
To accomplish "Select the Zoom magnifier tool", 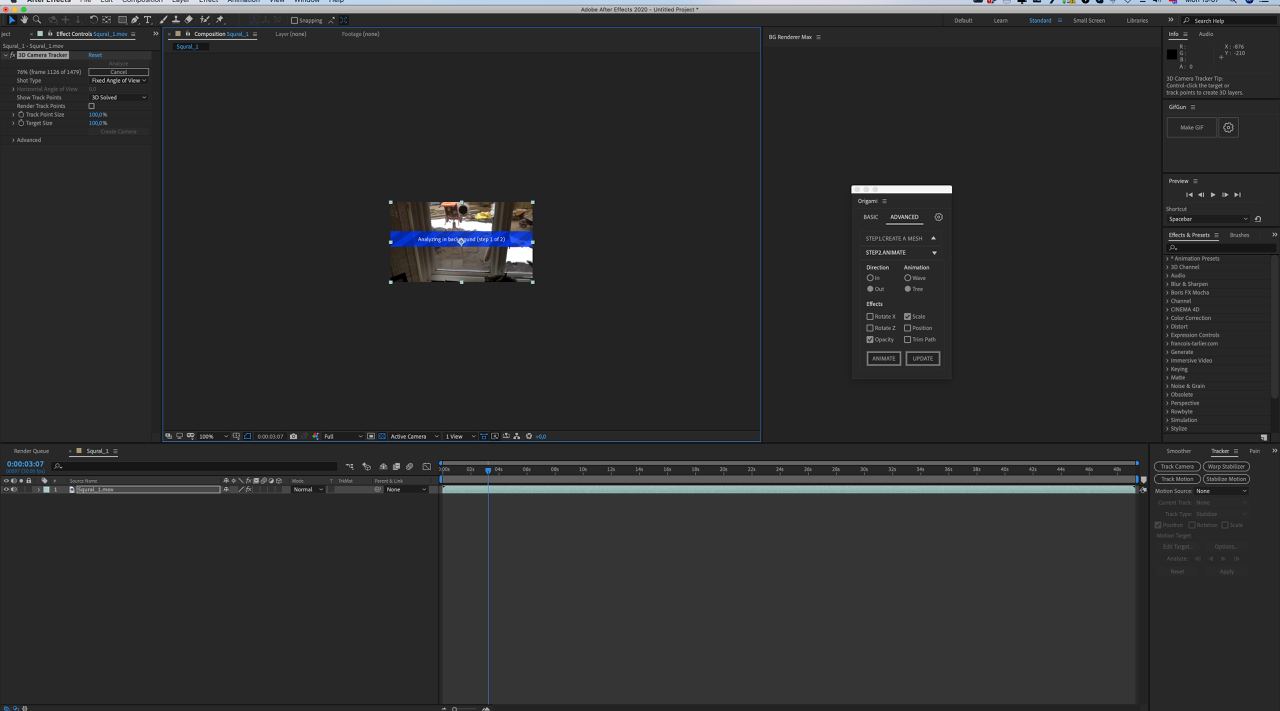I will click(x=37, y=20).
